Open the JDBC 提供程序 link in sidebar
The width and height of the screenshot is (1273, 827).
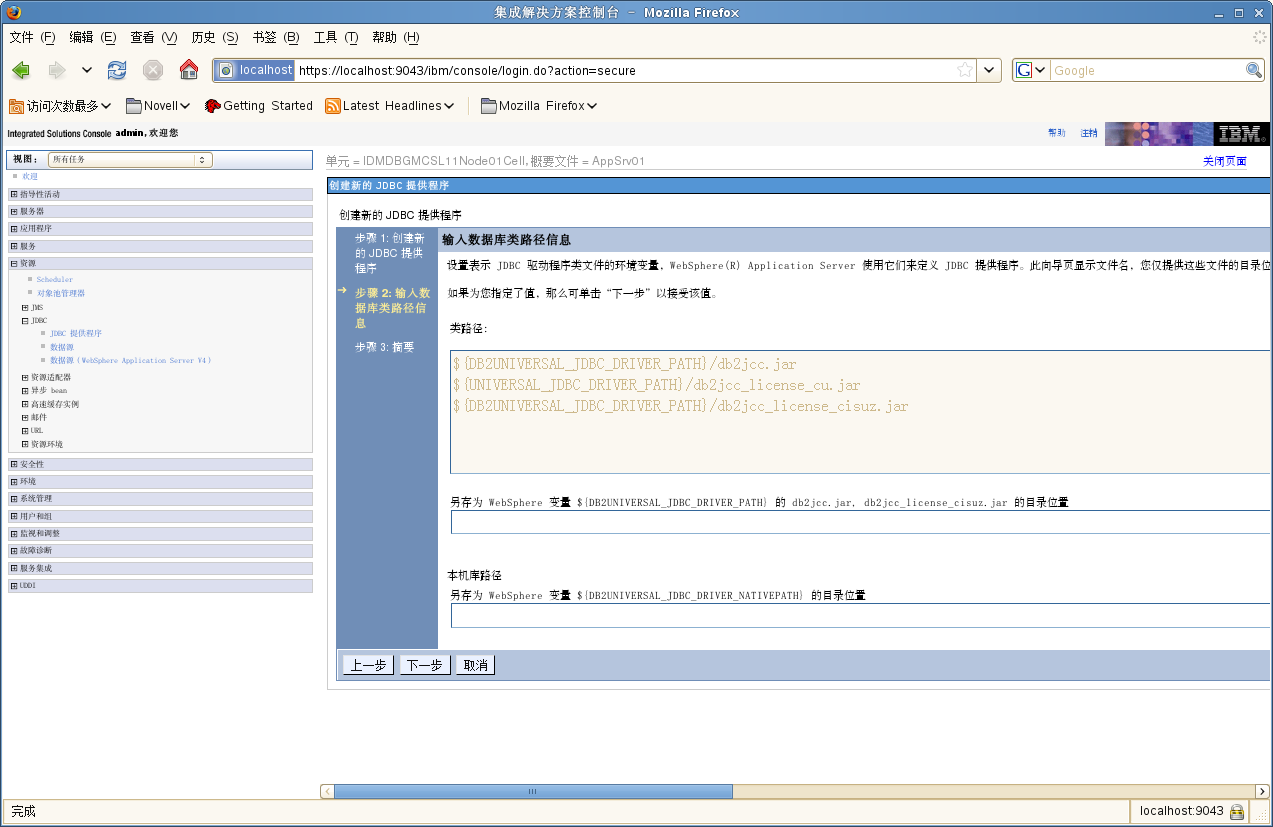tap(76, 333)
